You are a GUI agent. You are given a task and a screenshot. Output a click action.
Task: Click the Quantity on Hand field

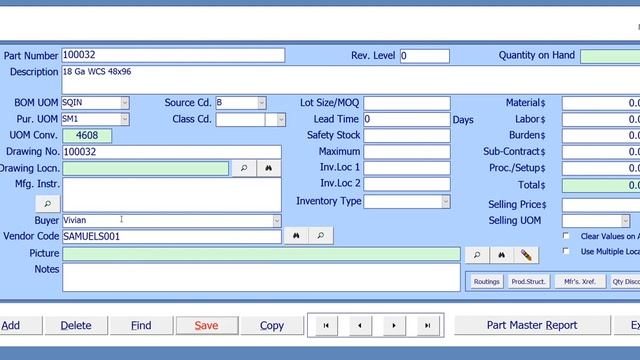point(610,56)
